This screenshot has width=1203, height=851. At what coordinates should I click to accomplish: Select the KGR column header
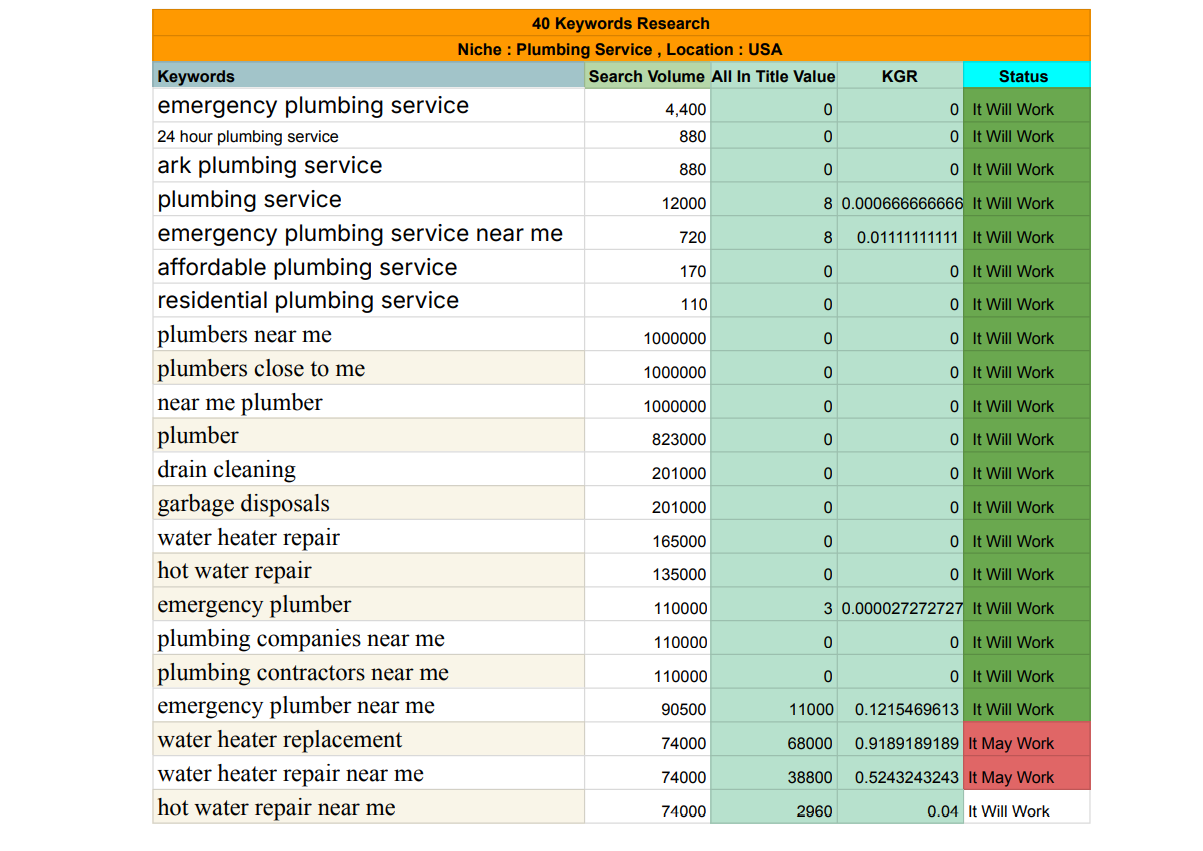pos(899,76)
